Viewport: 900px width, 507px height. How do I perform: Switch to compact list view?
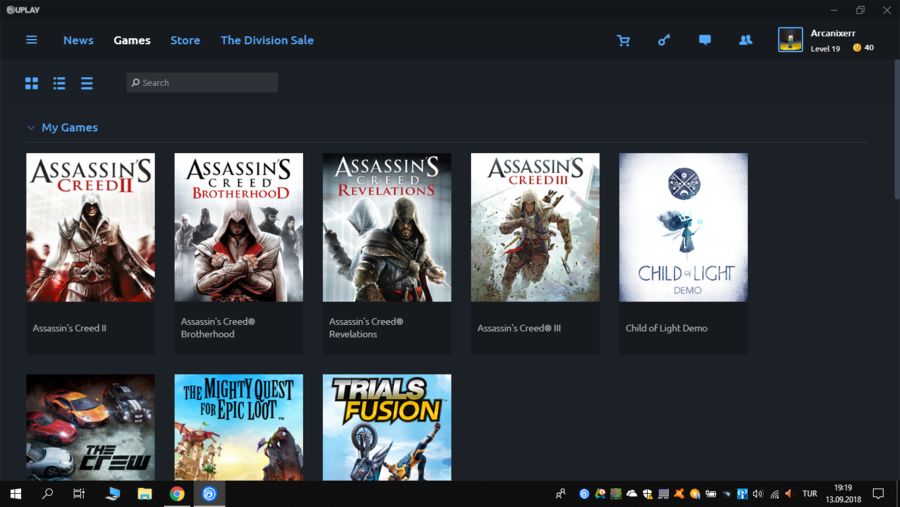pos(87,83)
